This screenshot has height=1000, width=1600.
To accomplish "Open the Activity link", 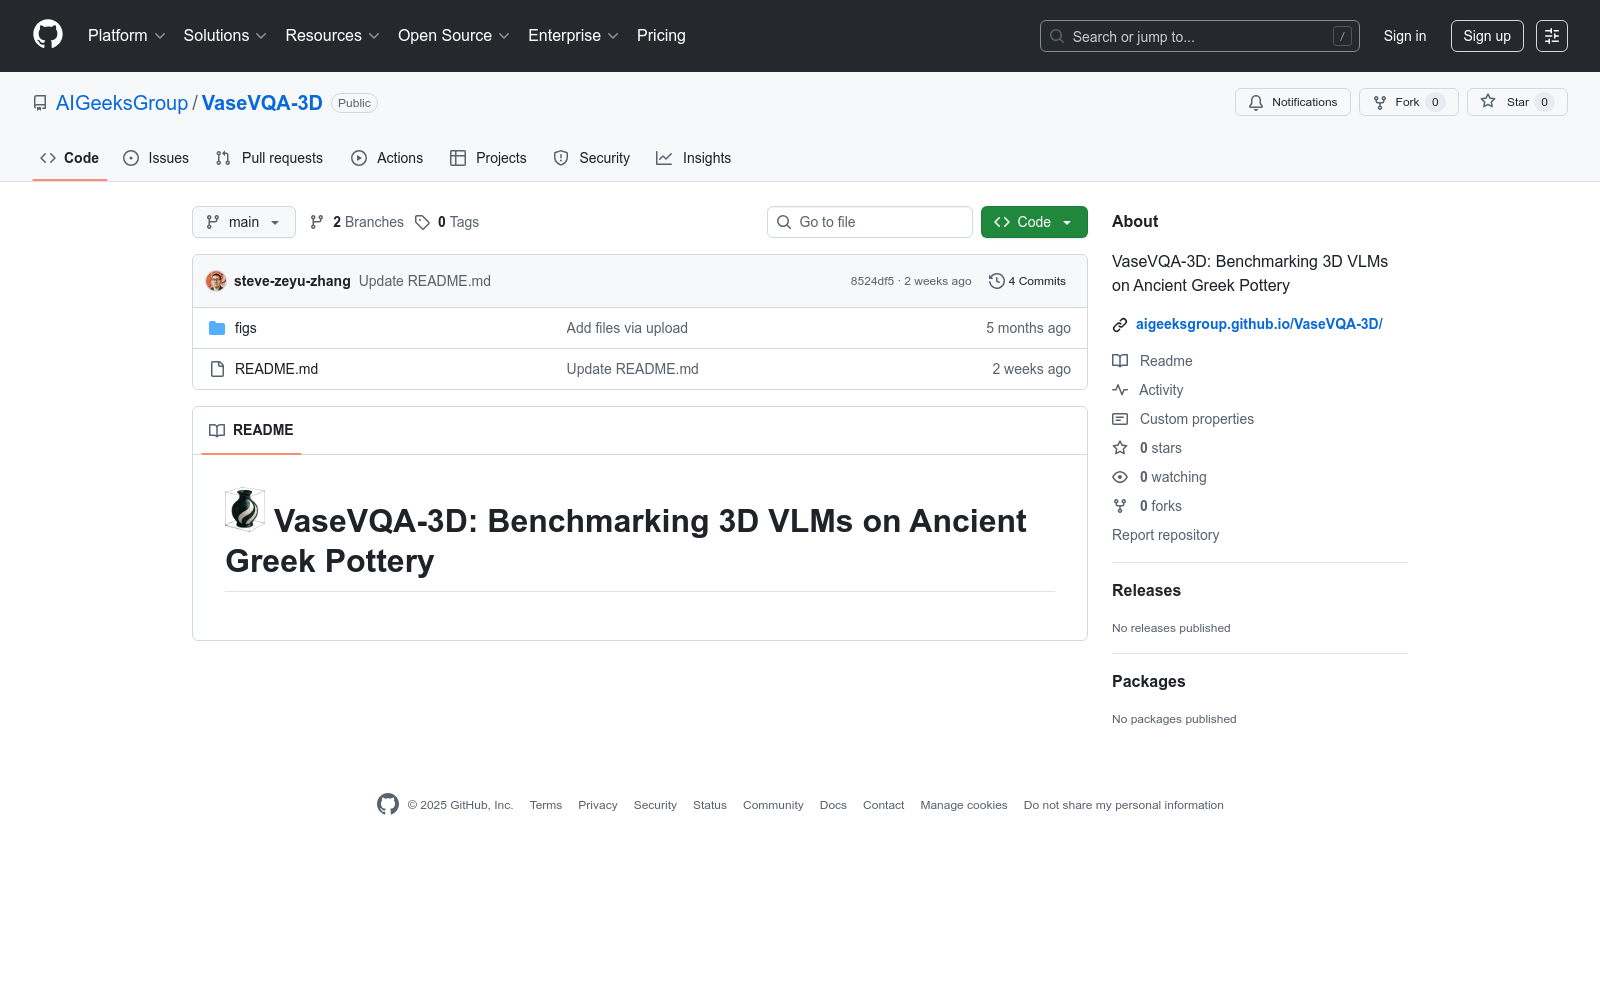I will coord(1148,390).
